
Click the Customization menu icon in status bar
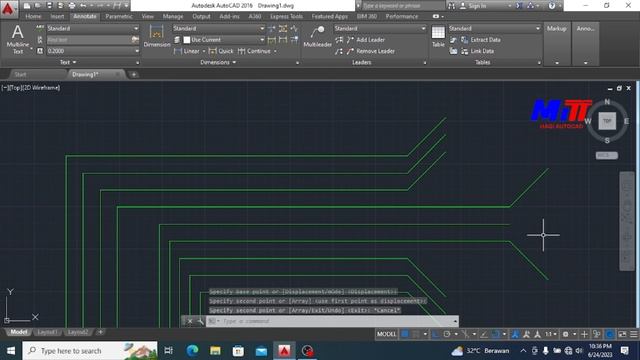(x=634, y=334)
